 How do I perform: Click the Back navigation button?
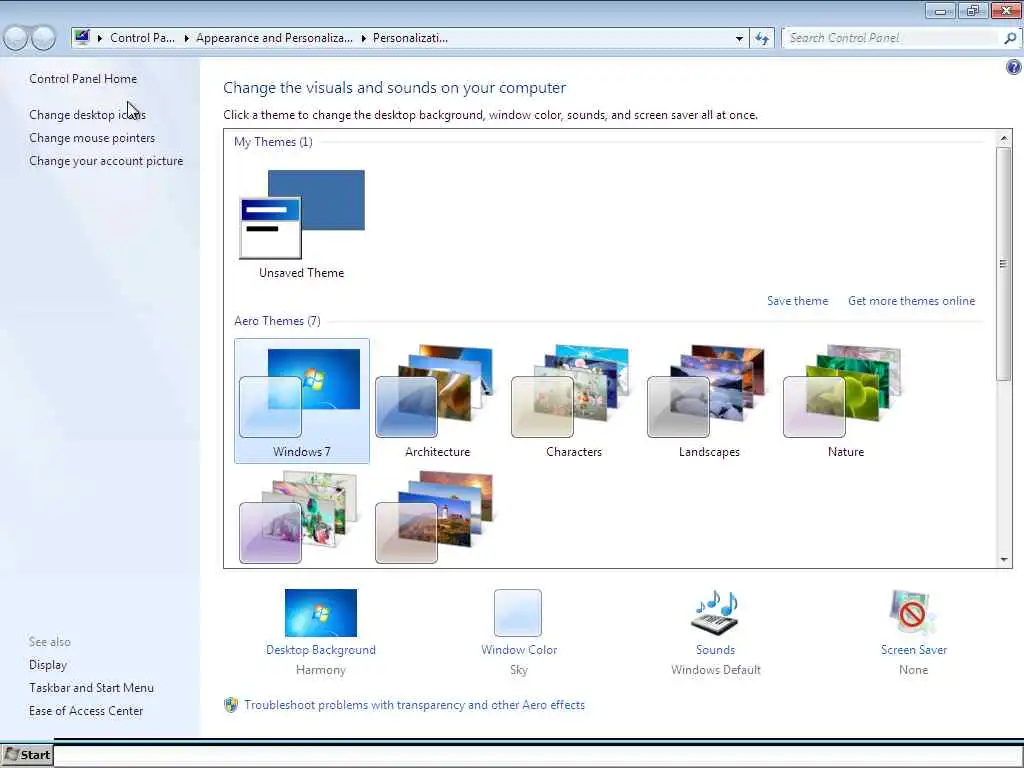pos(16,38)
